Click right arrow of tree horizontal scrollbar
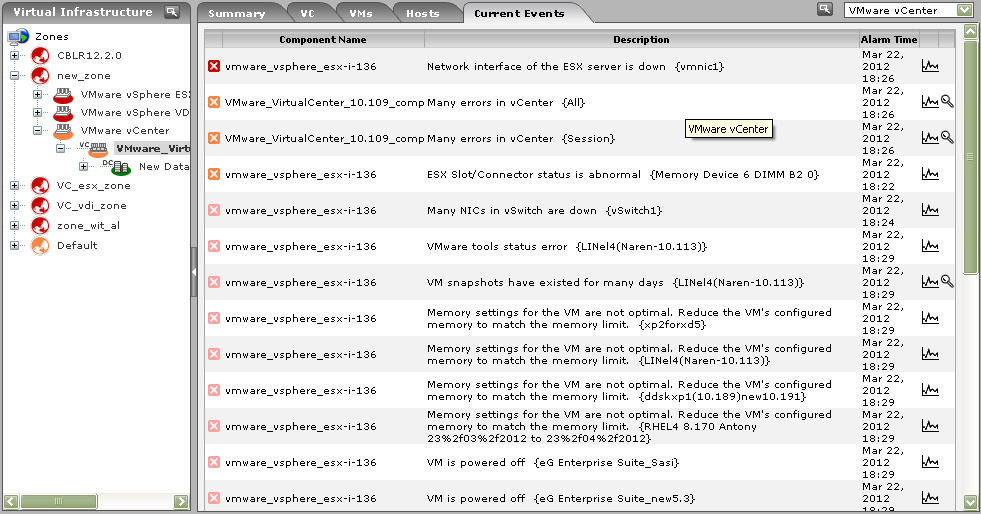The width and height of the screenshot is (981, 514). tap(181, 501)
